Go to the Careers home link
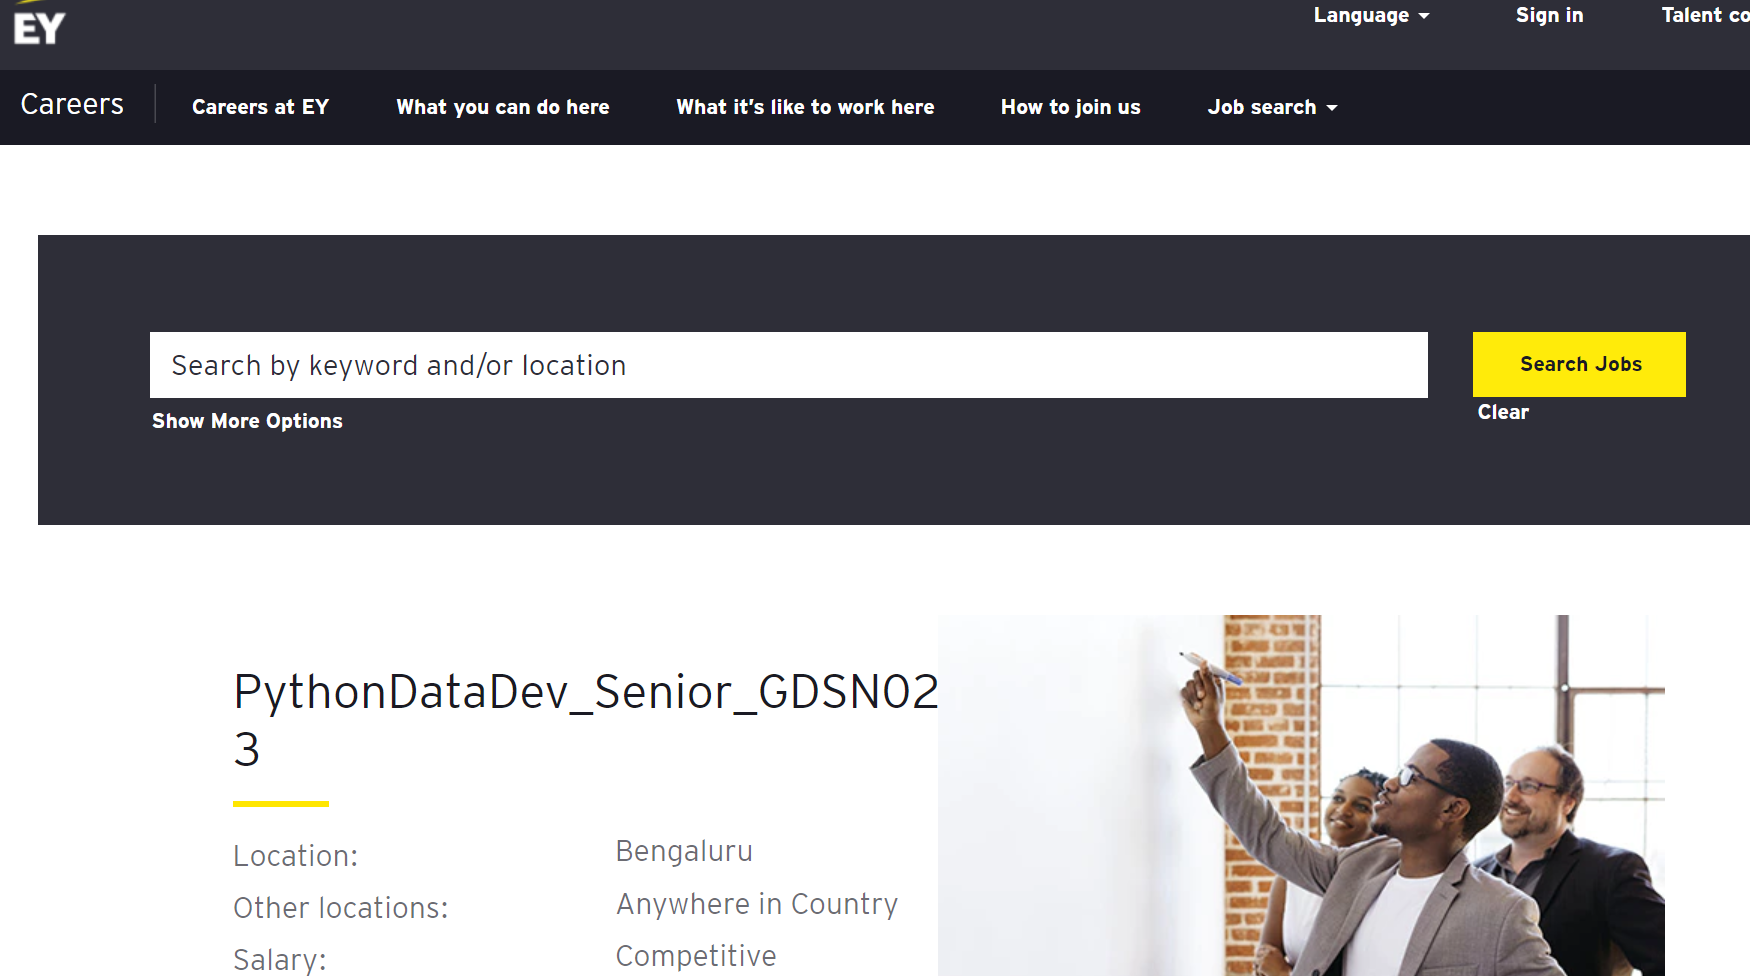The image size is (1750, 976). coord(72,105)
